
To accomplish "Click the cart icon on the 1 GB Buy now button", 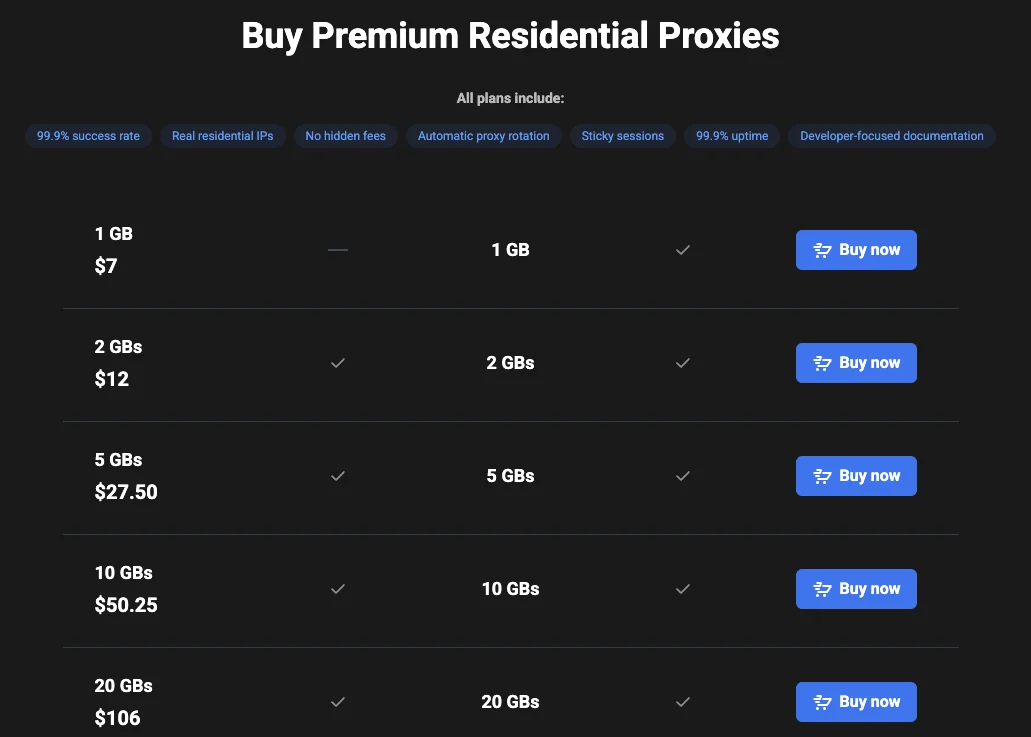I will pyautogui.click(x=823, y=250).
